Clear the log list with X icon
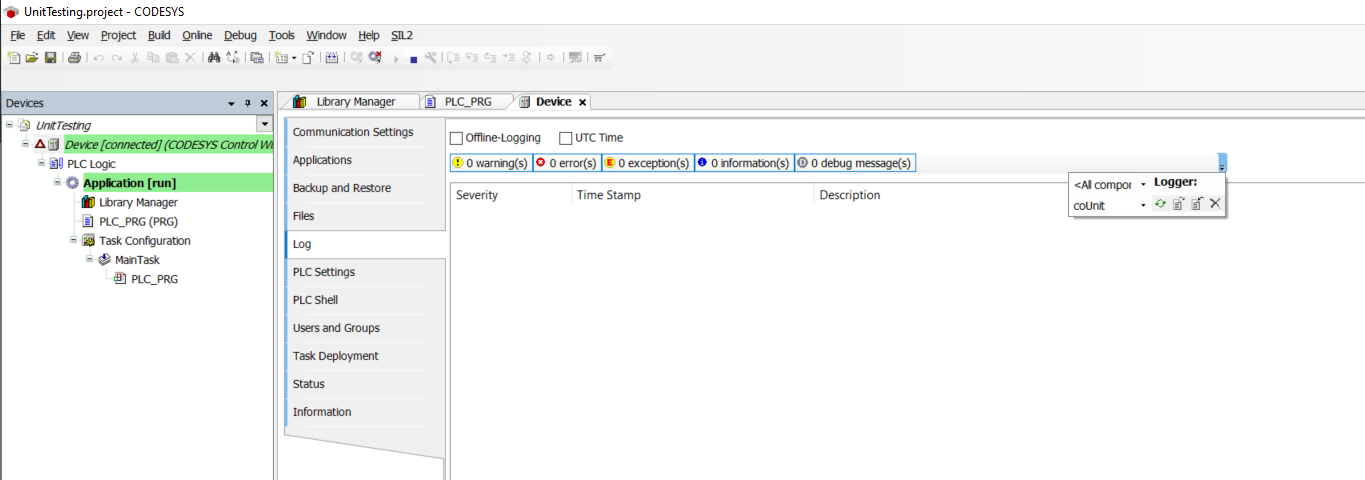The width and height of the screenshot is (1365, 480). (x=1215, y=204)
